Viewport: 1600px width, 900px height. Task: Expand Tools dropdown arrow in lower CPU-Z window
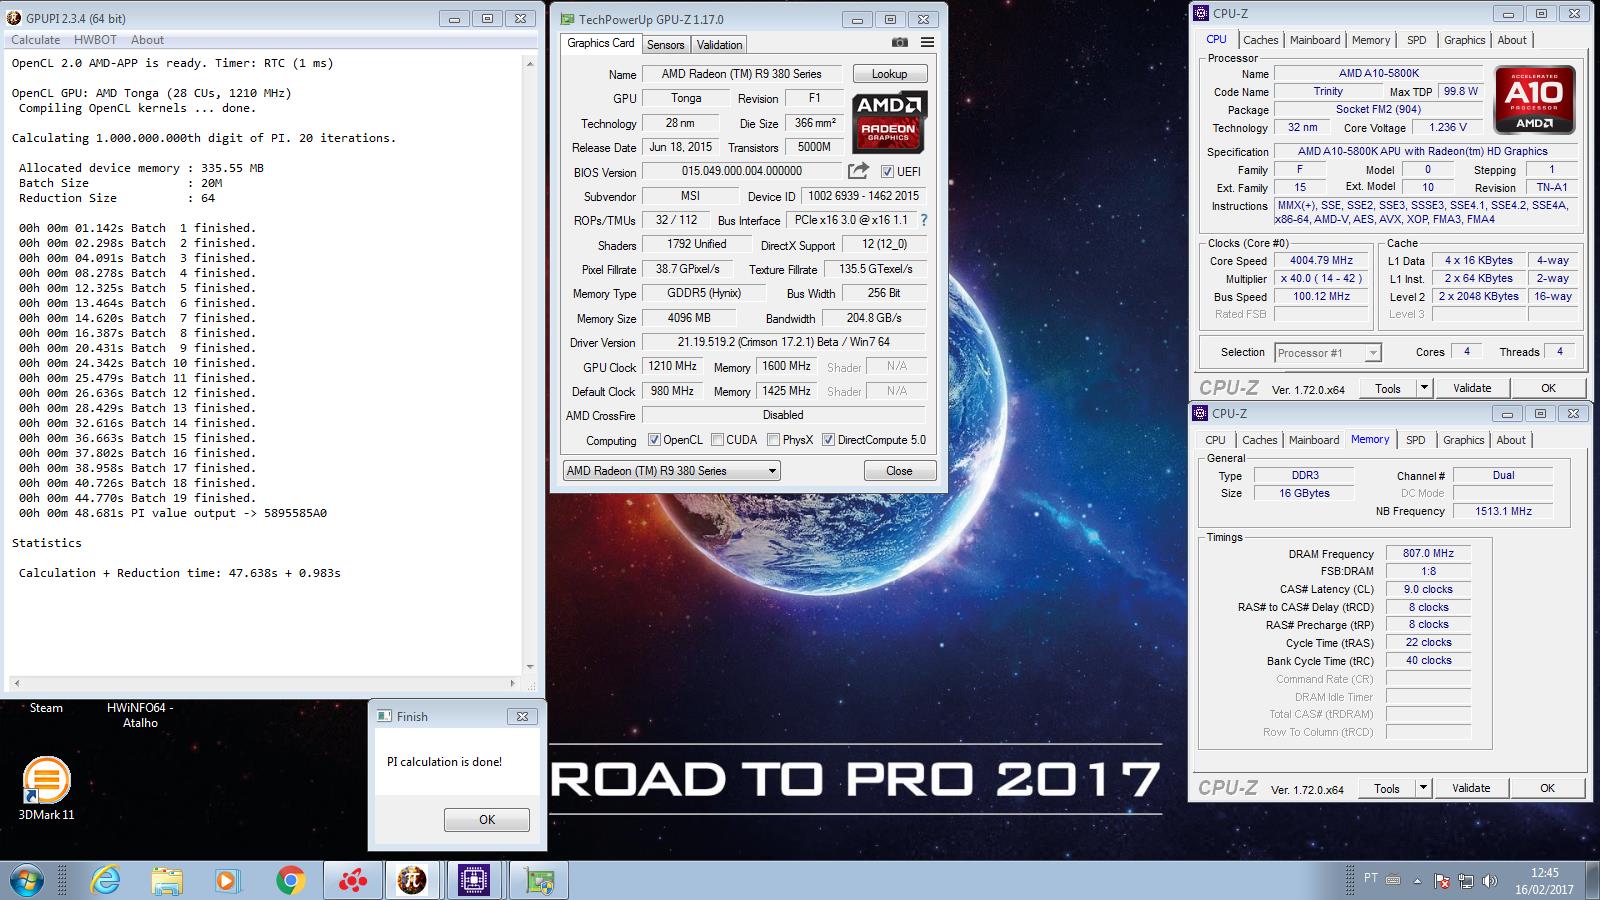pyautogui.click(x=1423, y=788)
